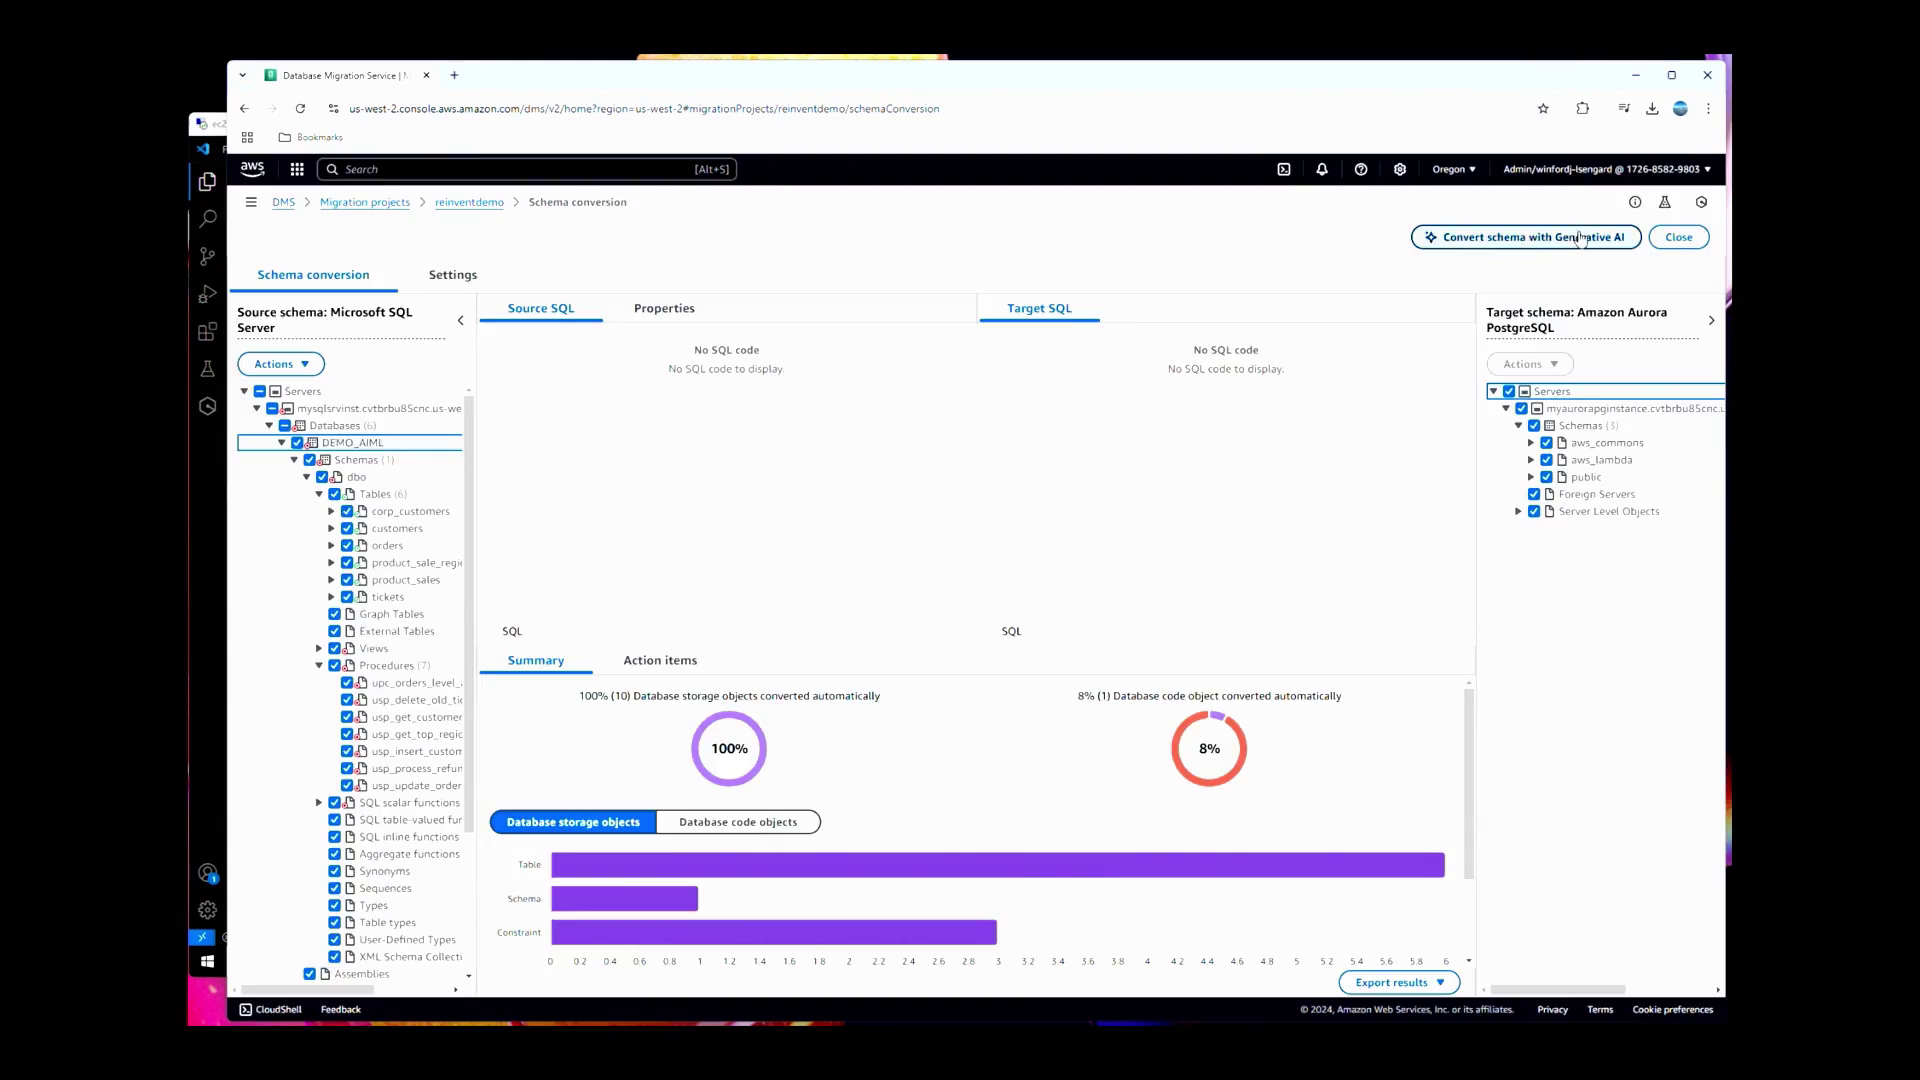Screen dimensions: 1920x1080
Task: Open the AWS services grid menu
Action: point(297,169)
